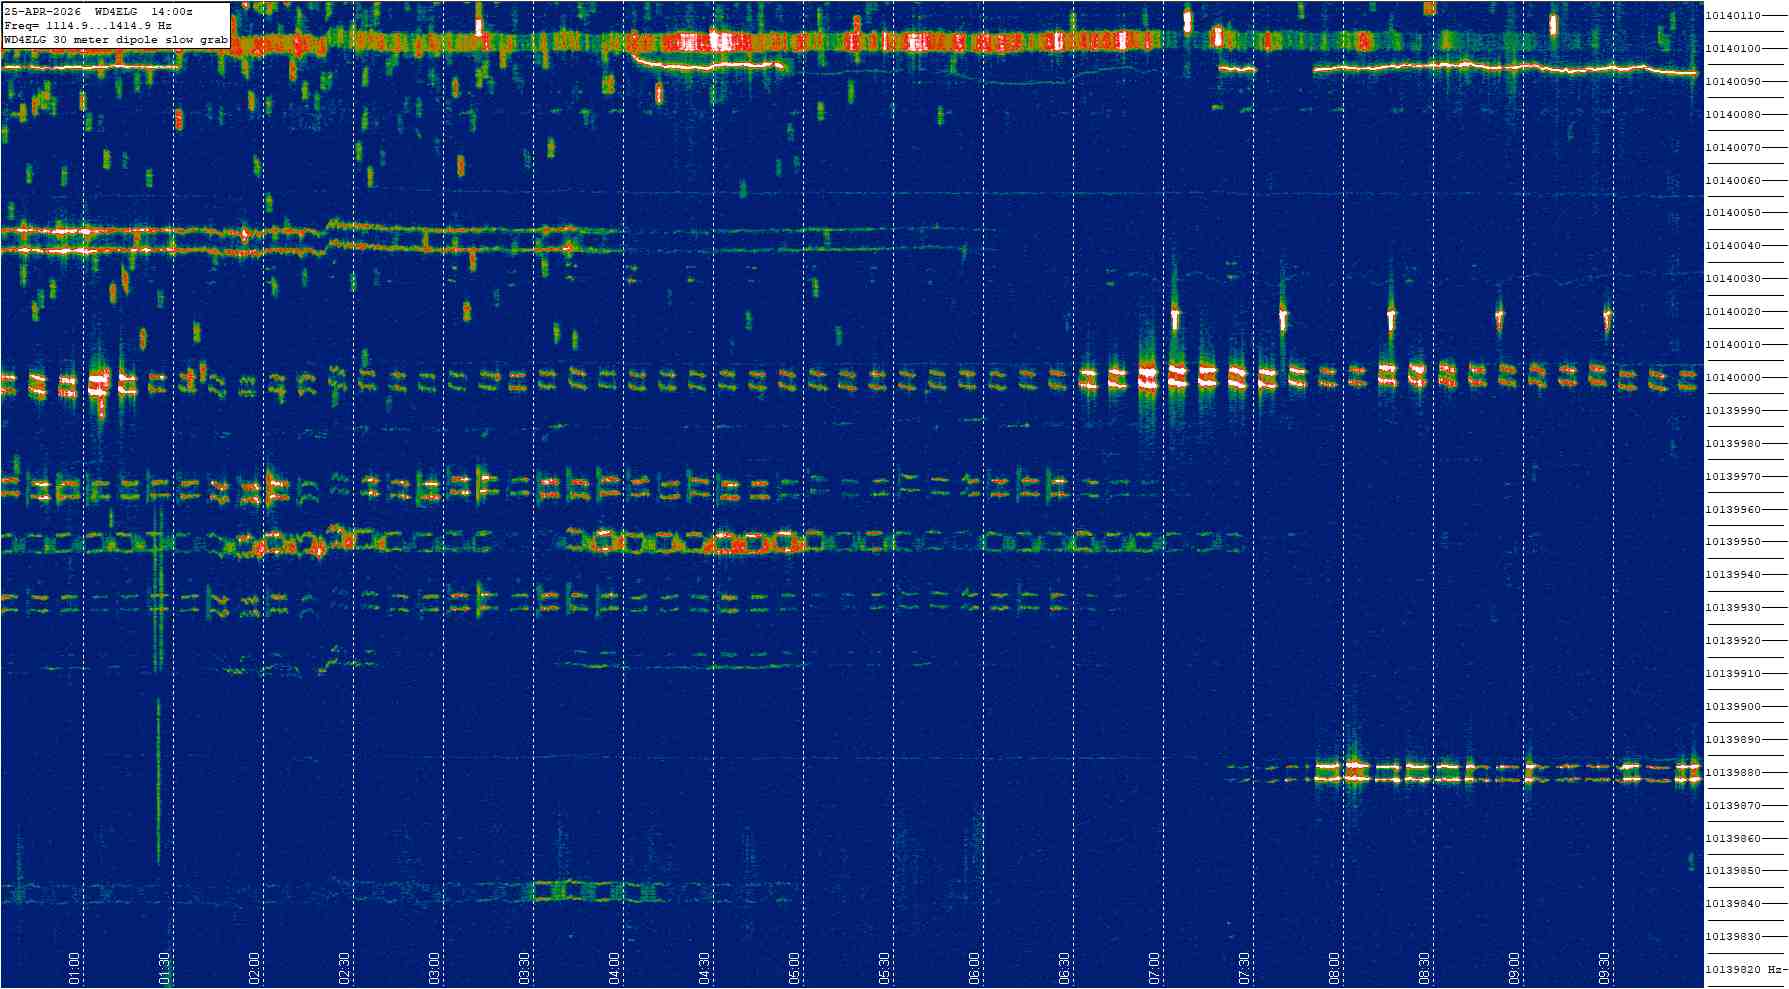
Task: Click the 08:30 time axis label
Action: coord(1425,968)
